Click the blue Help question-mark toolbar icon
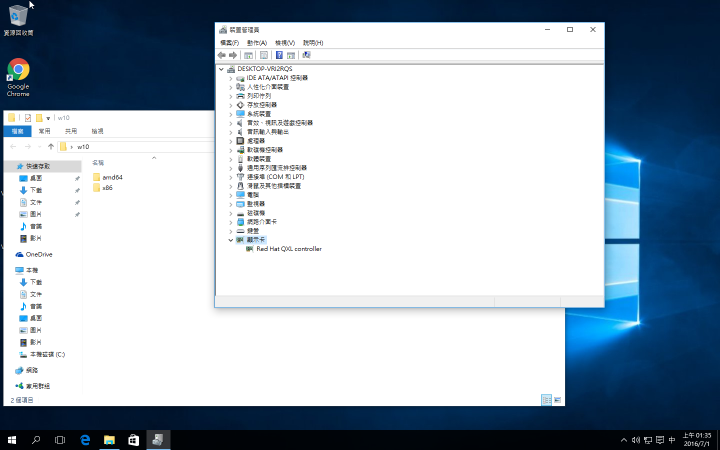This screenshot has width=720, height=450. click(x=279, y=55)
